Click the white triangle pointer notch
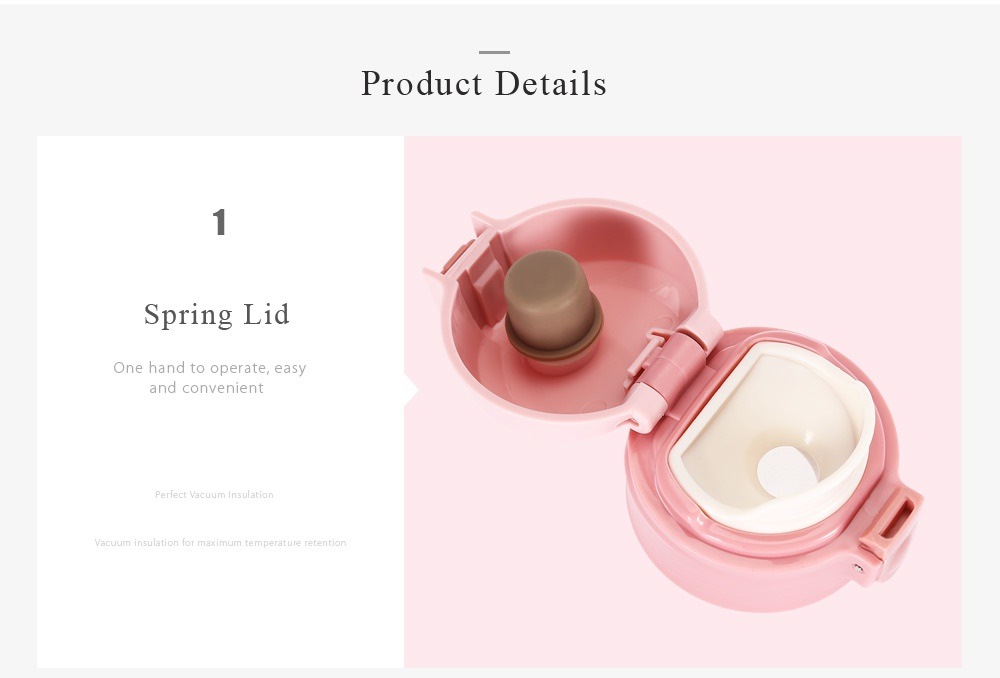The image size is (1000, 678). tap(411, 389)
